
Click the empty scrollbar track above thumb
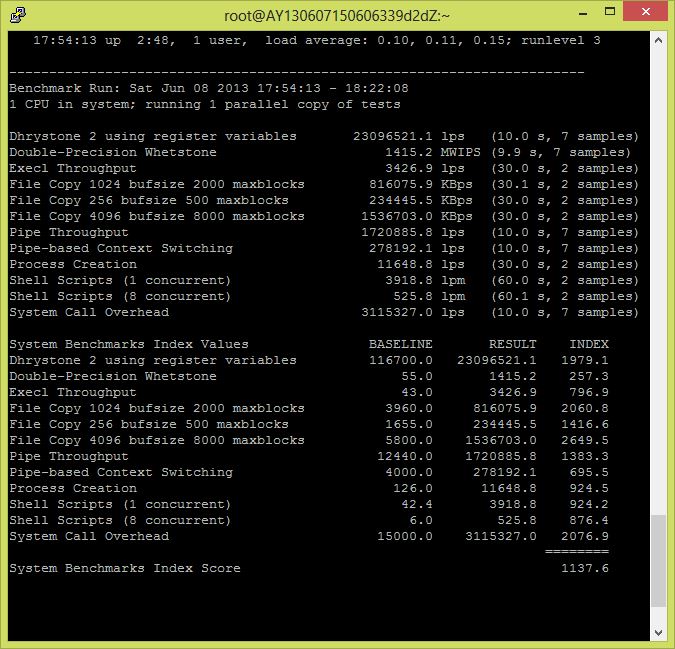pyautogui.click(x=658, y=280)
